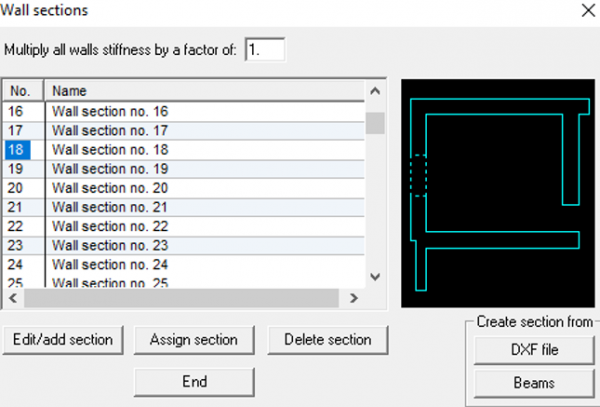This screenshot has height=407, width=600.
Task: Click the Edit/add section button
Action: coord(63,340)
